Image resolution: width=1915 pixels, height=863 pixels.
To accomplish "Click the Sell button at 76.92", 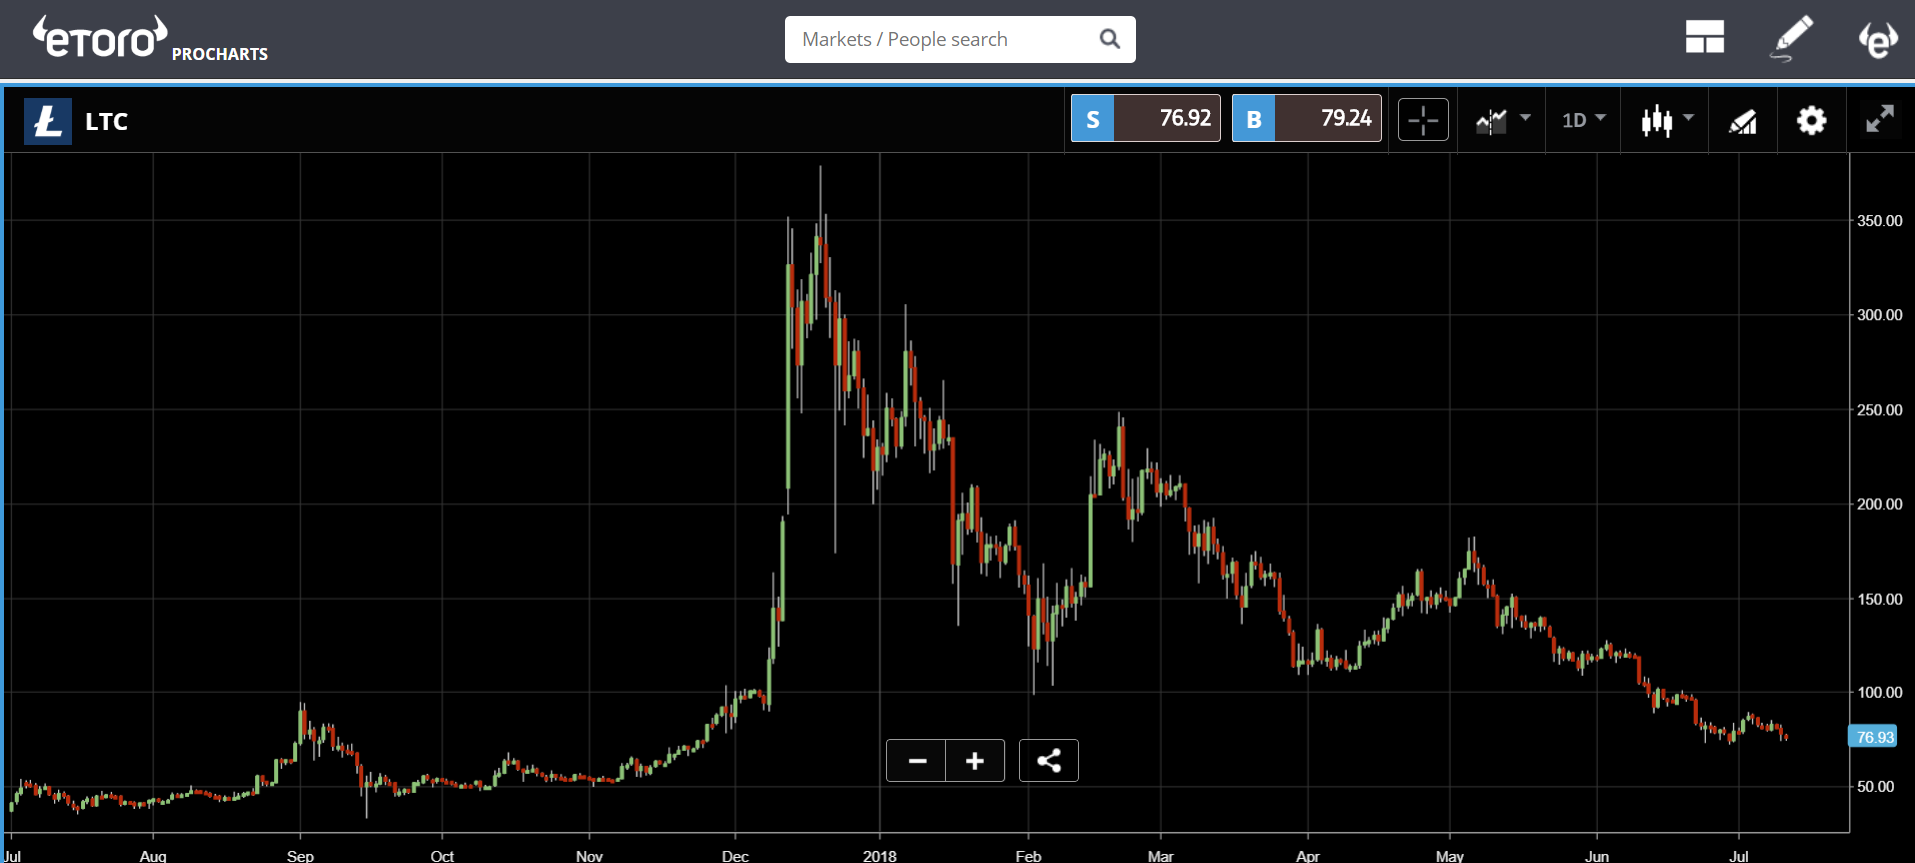I will (x=1145, y=119).
